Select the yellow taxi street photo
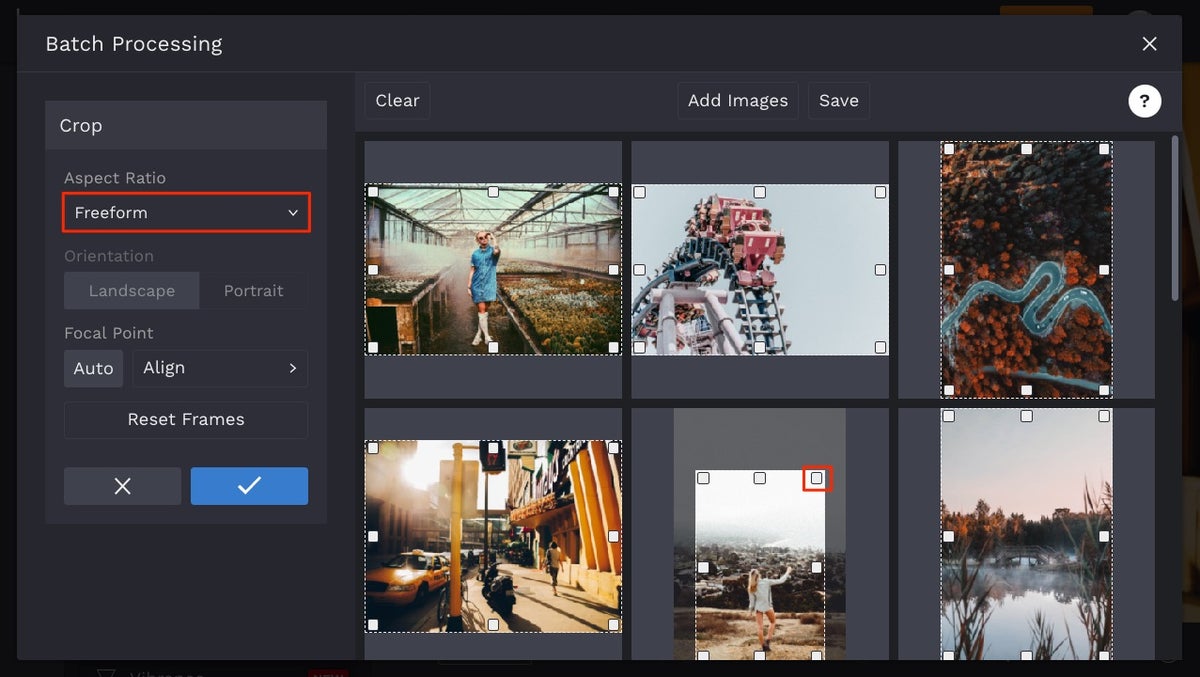Screen dimensions: 1200x677 (x=492, y=537)
